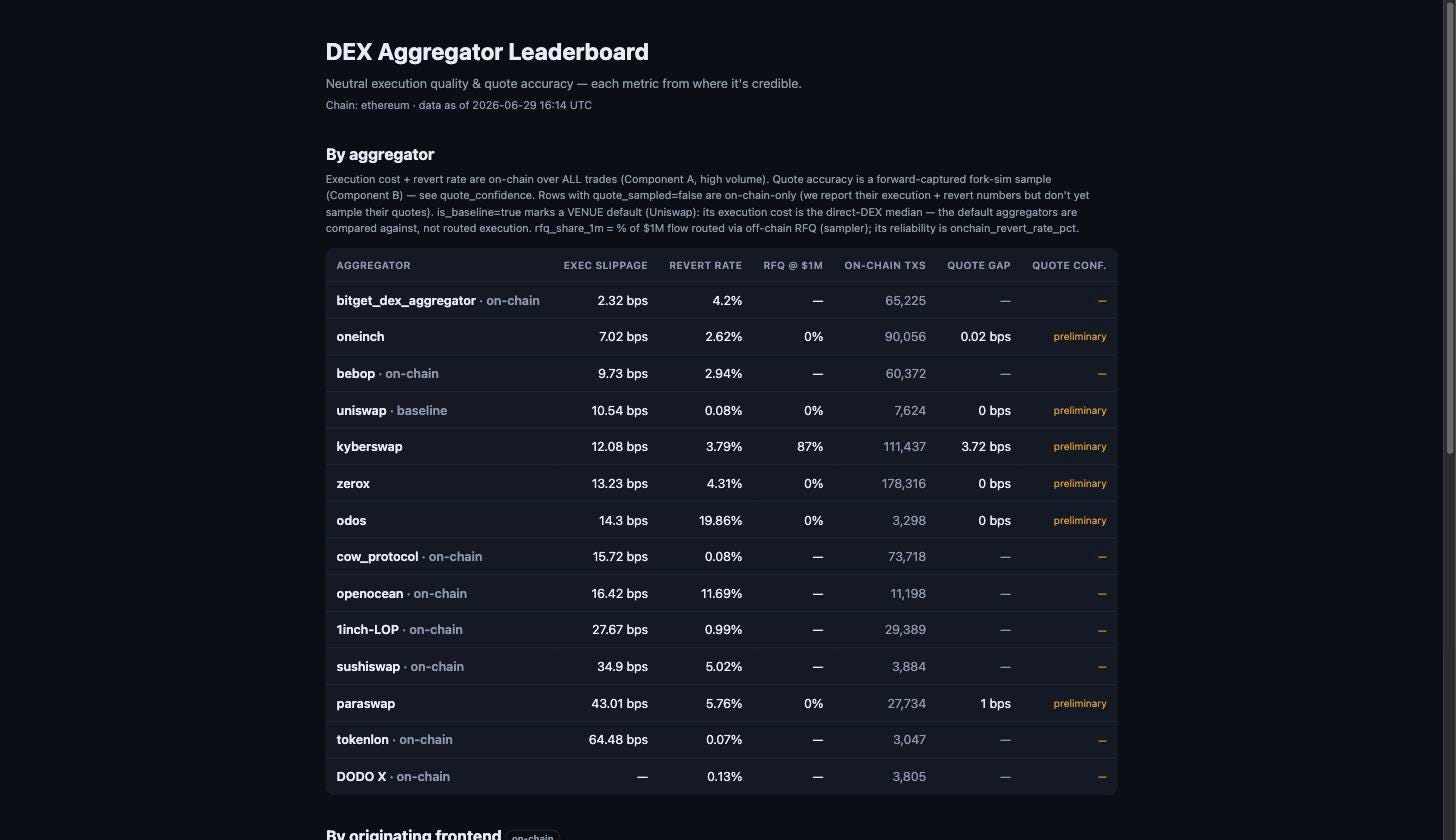Select the DODO X row name
Viewport: 1456px width, 840px height.
point(361,777)
